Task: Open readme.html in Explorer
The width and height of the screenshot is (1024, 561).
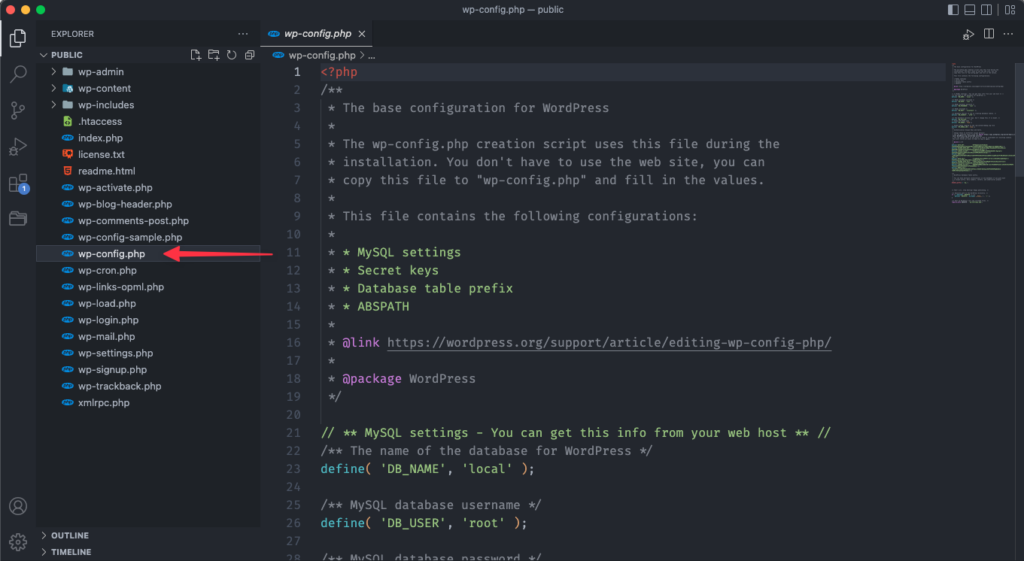Action: pyautogui.click(x=148, y=171)
